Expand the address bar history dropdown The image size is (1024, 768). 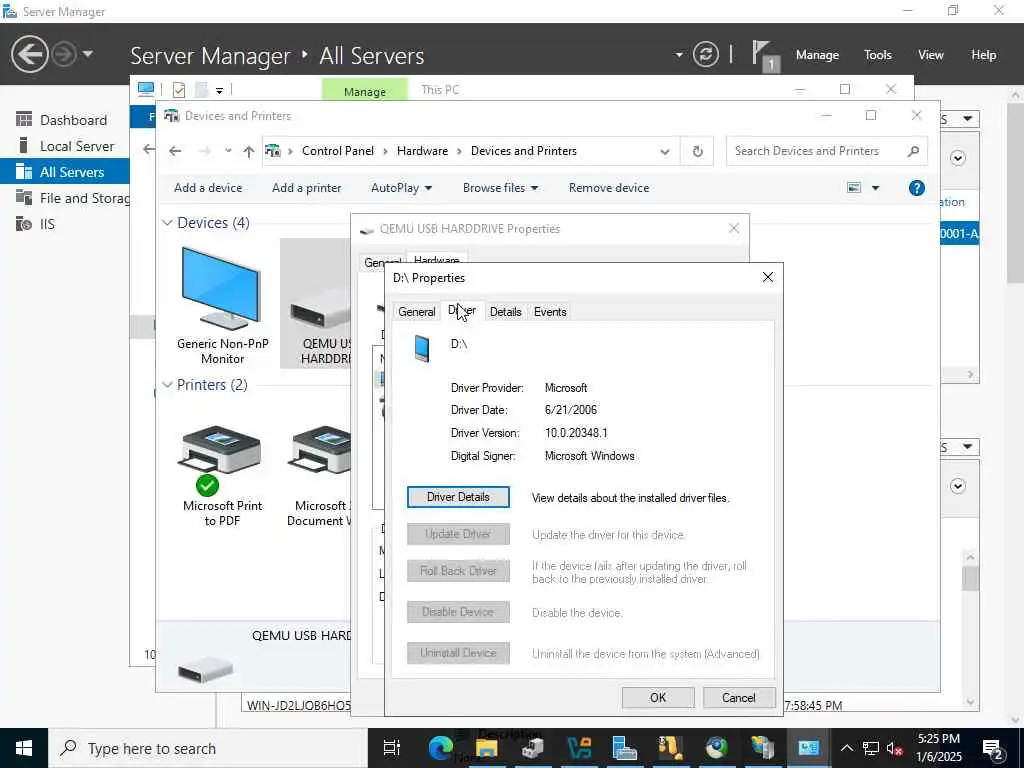coord(665,152)
